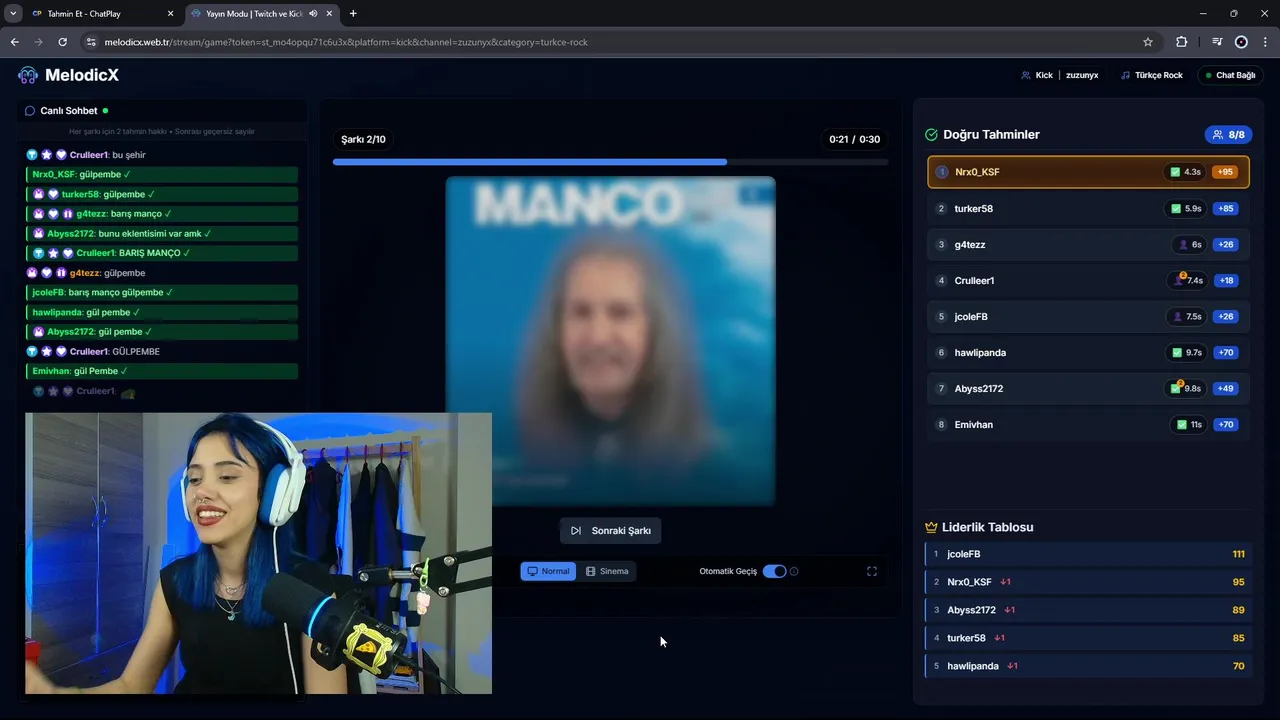Select Emivhan in Doğru Tahminler list

click(x=1088, y=424)
